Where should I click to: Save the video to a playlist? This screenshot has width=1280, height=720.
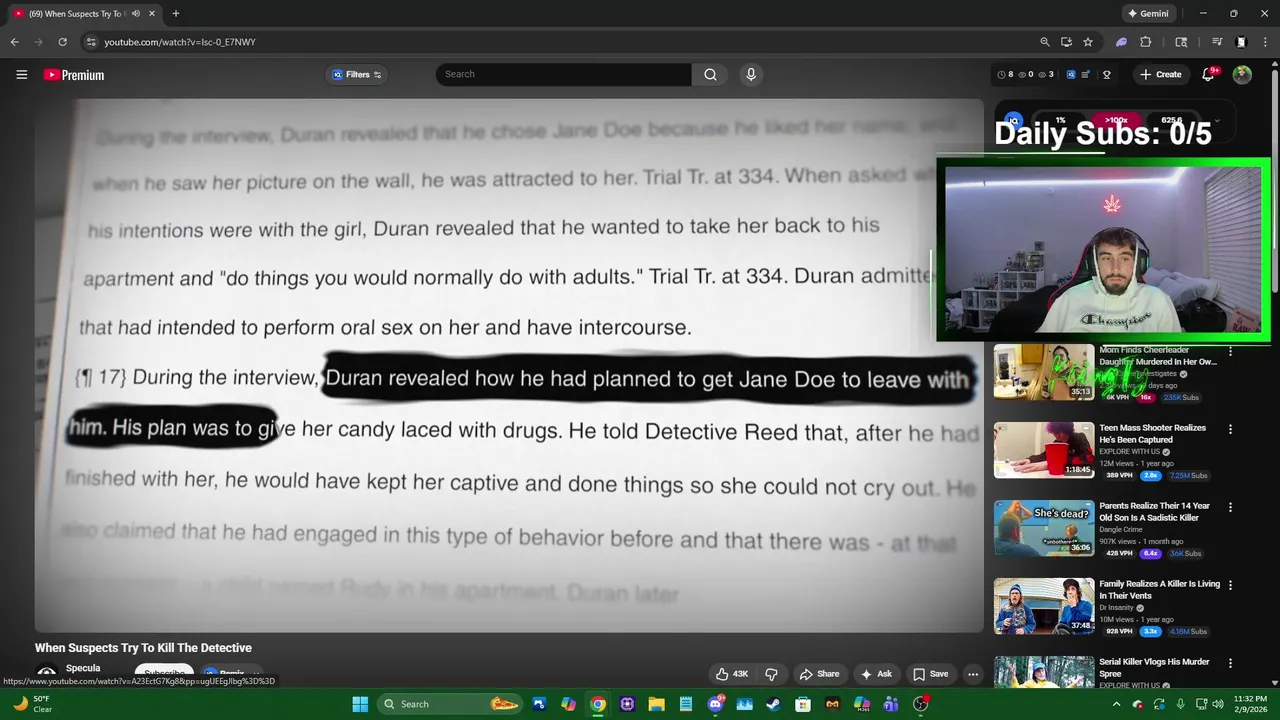click(x=930, y=674)
